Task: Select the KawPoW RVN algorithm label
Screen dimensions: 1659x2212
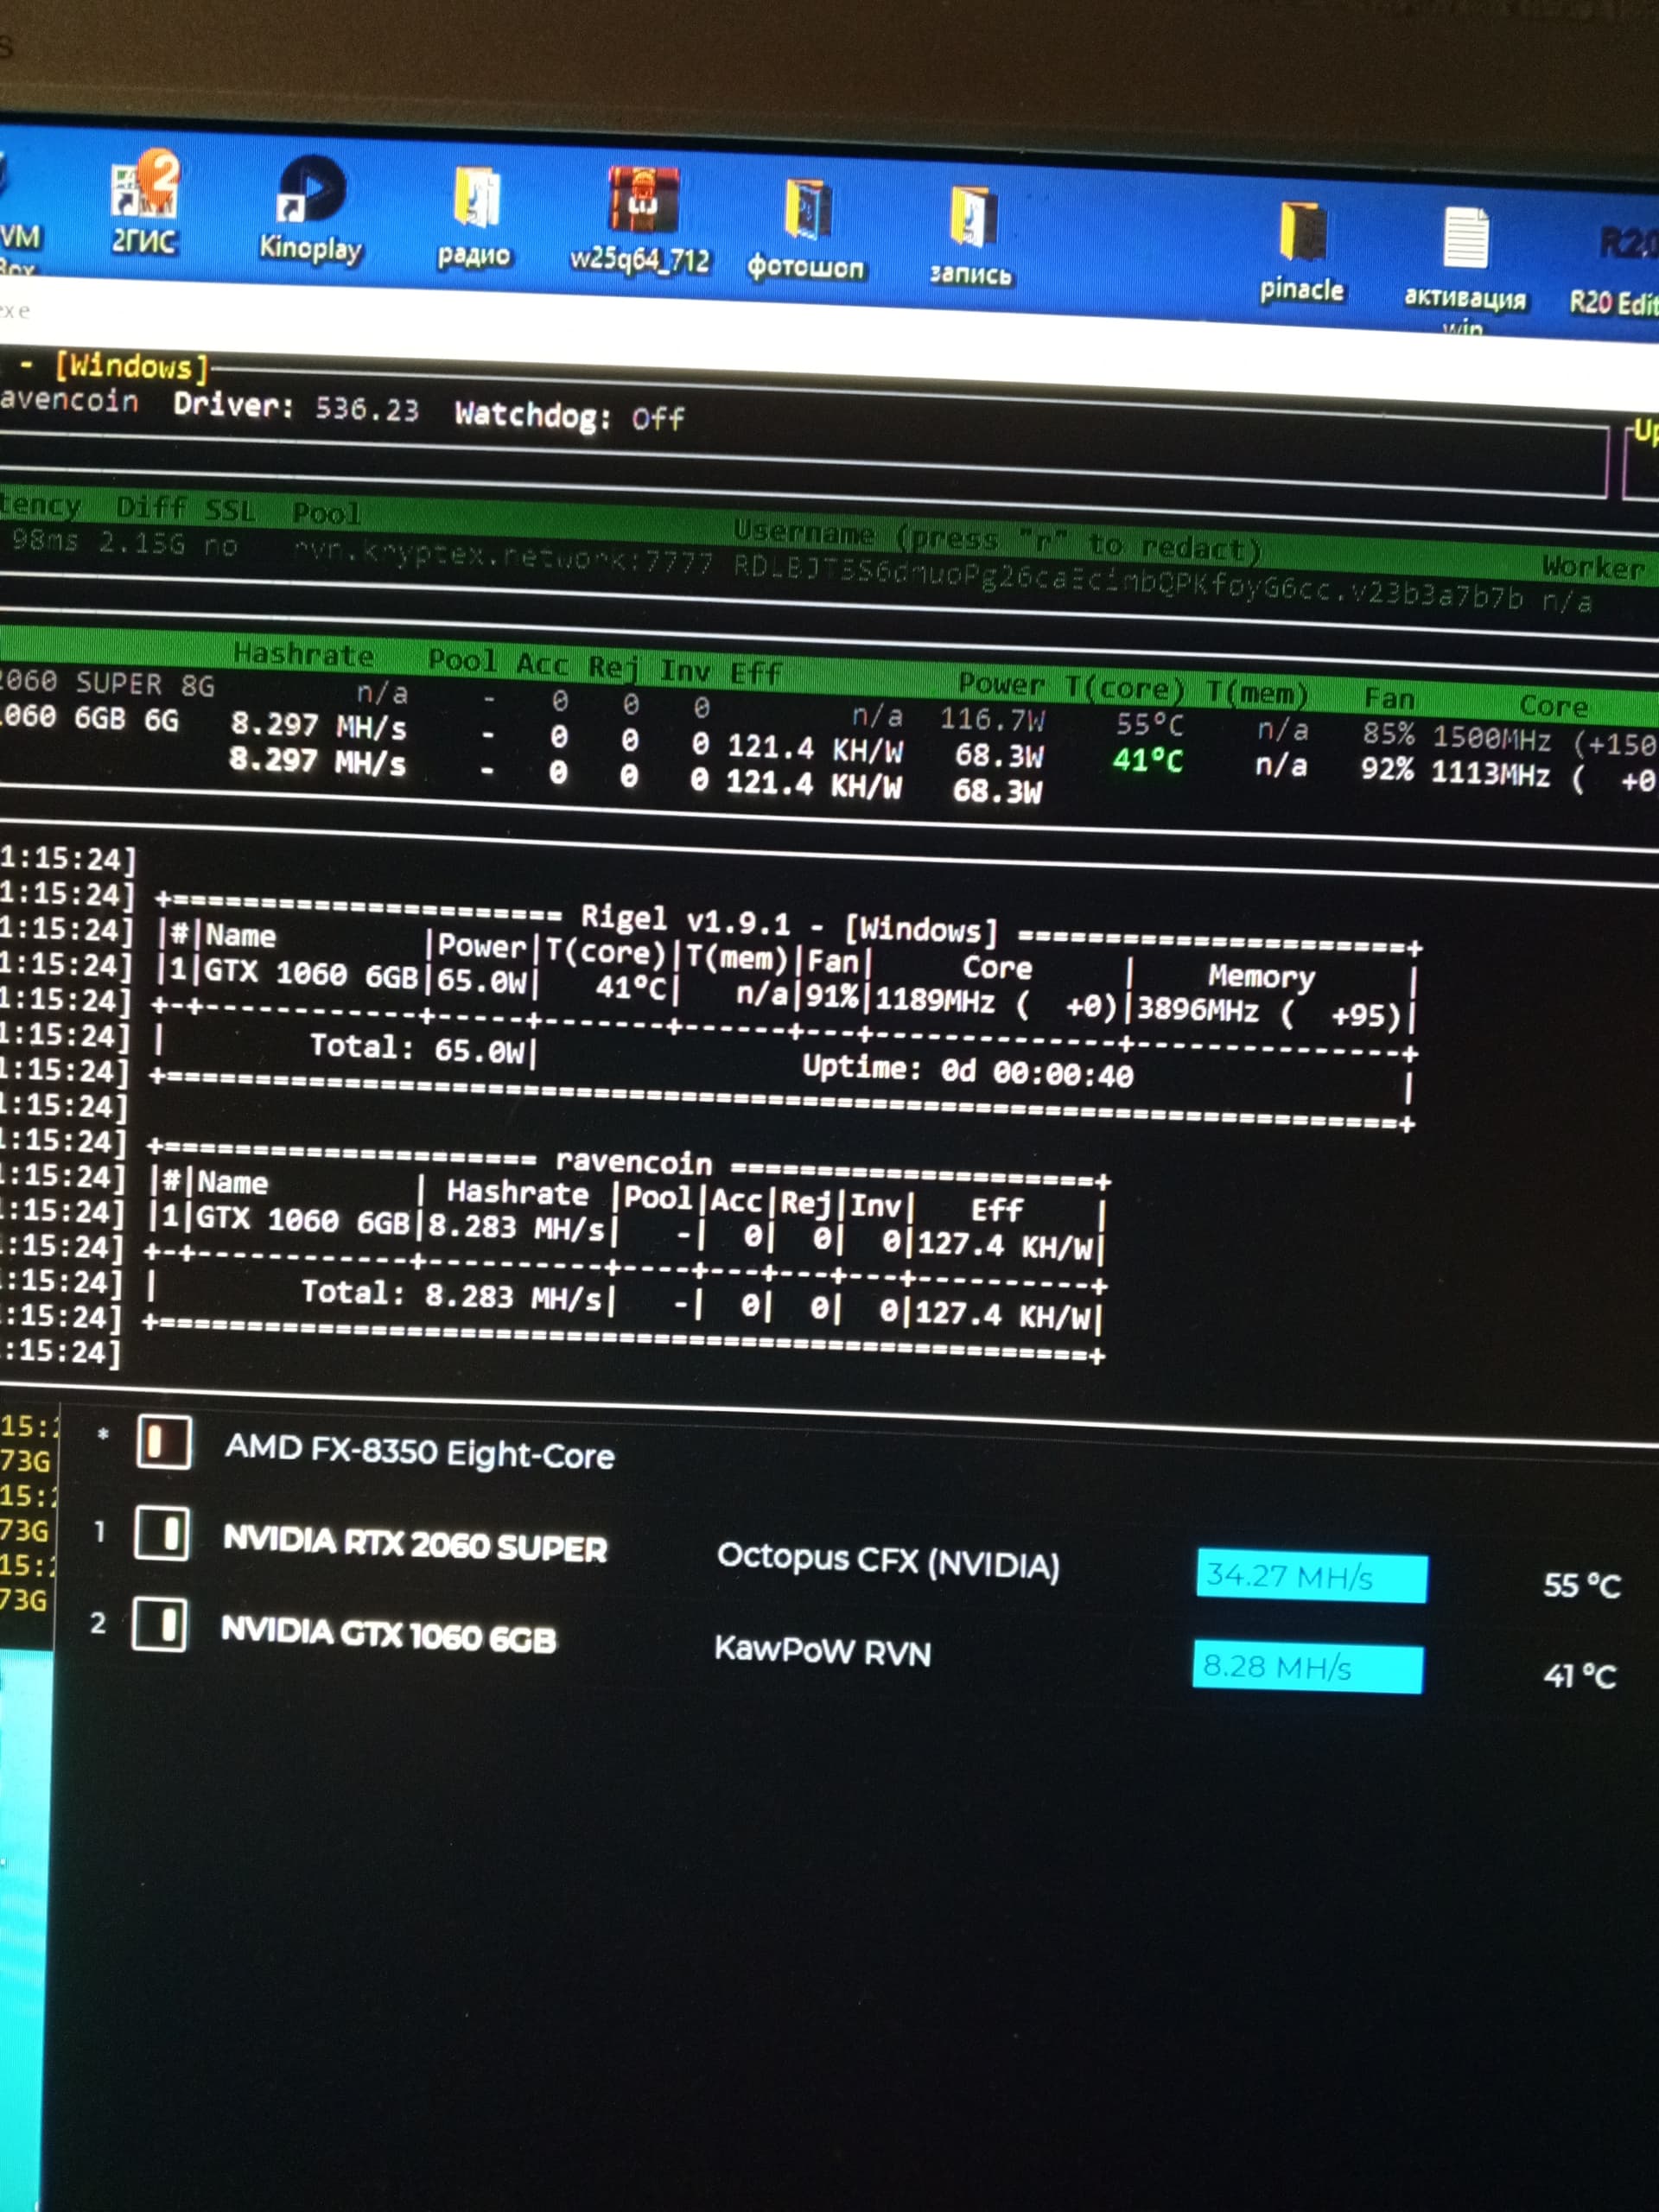Action: coord(822,1651)
